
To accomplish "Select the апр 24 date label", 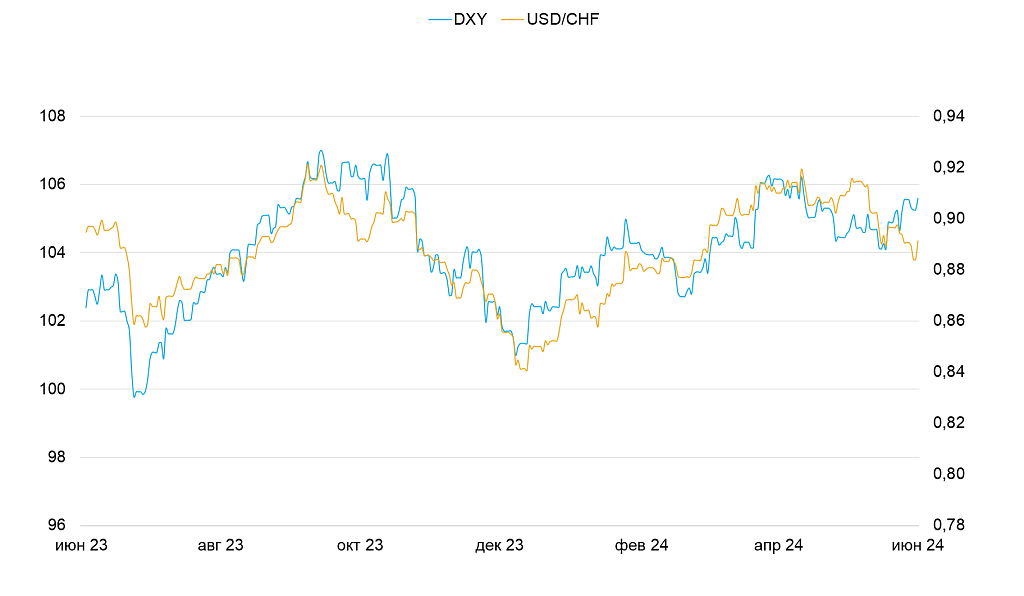I will coord(778,545).
